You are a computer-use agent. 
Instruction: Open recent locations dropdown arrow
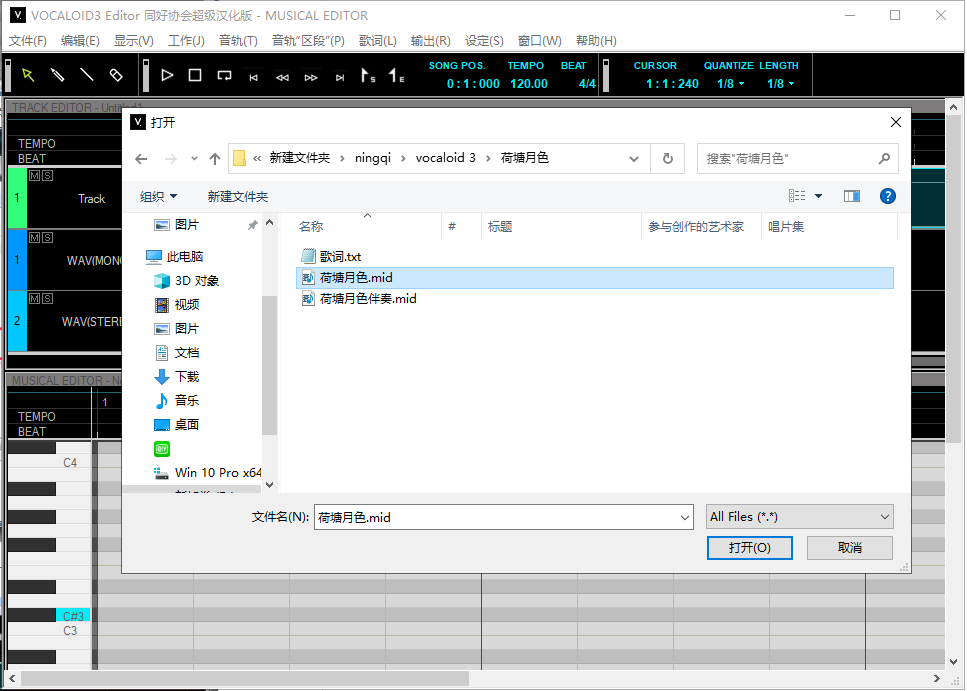pos(194,159)
